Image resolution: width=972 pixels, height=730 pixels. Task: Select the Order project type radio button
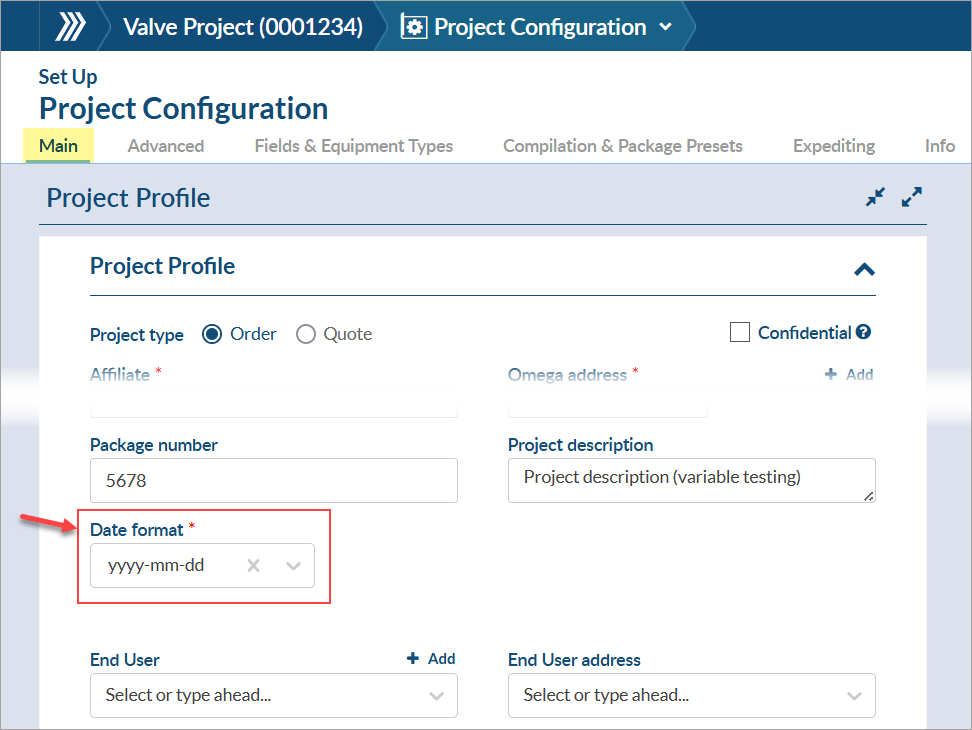click(x=212, y=334)
